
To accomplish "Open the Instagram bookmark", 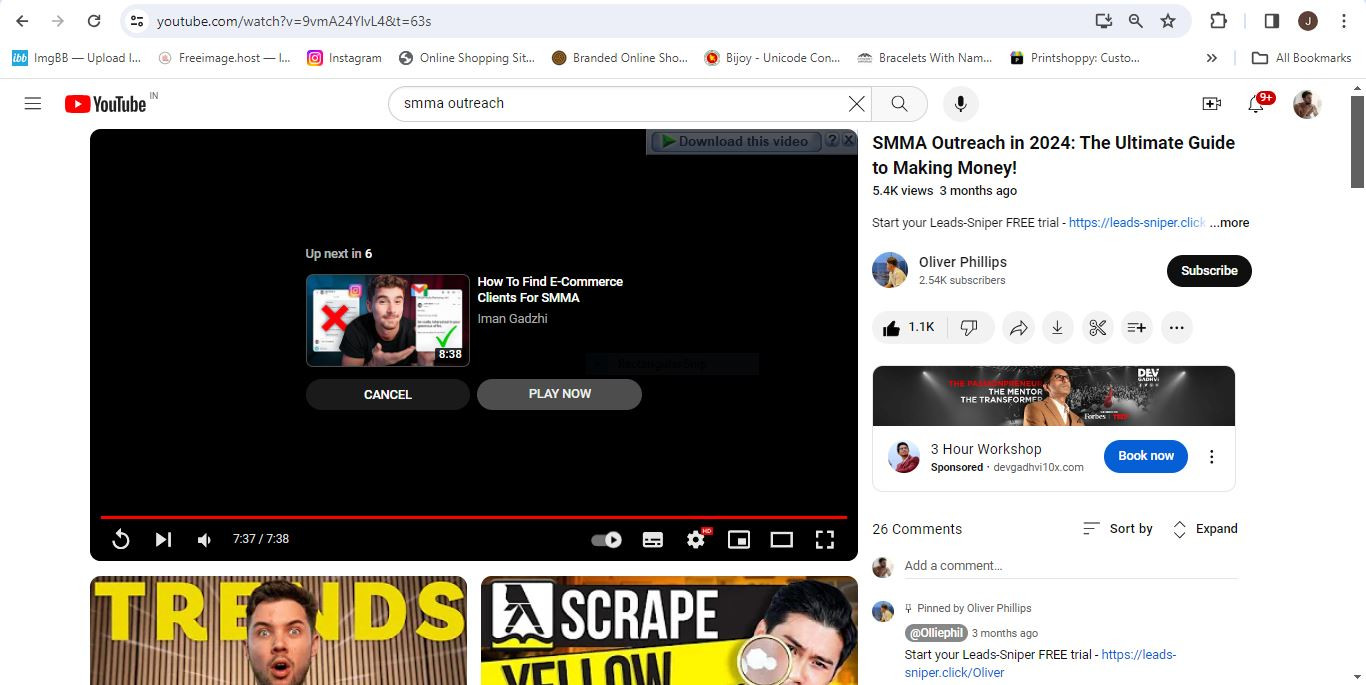I will click(x=344, y=58).
